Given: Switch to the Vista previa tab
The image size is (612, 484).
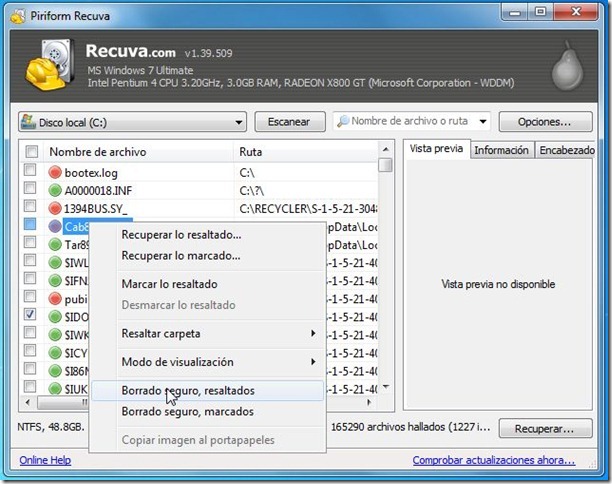Looking at the screenshot, I should click(x=436, y=149).
